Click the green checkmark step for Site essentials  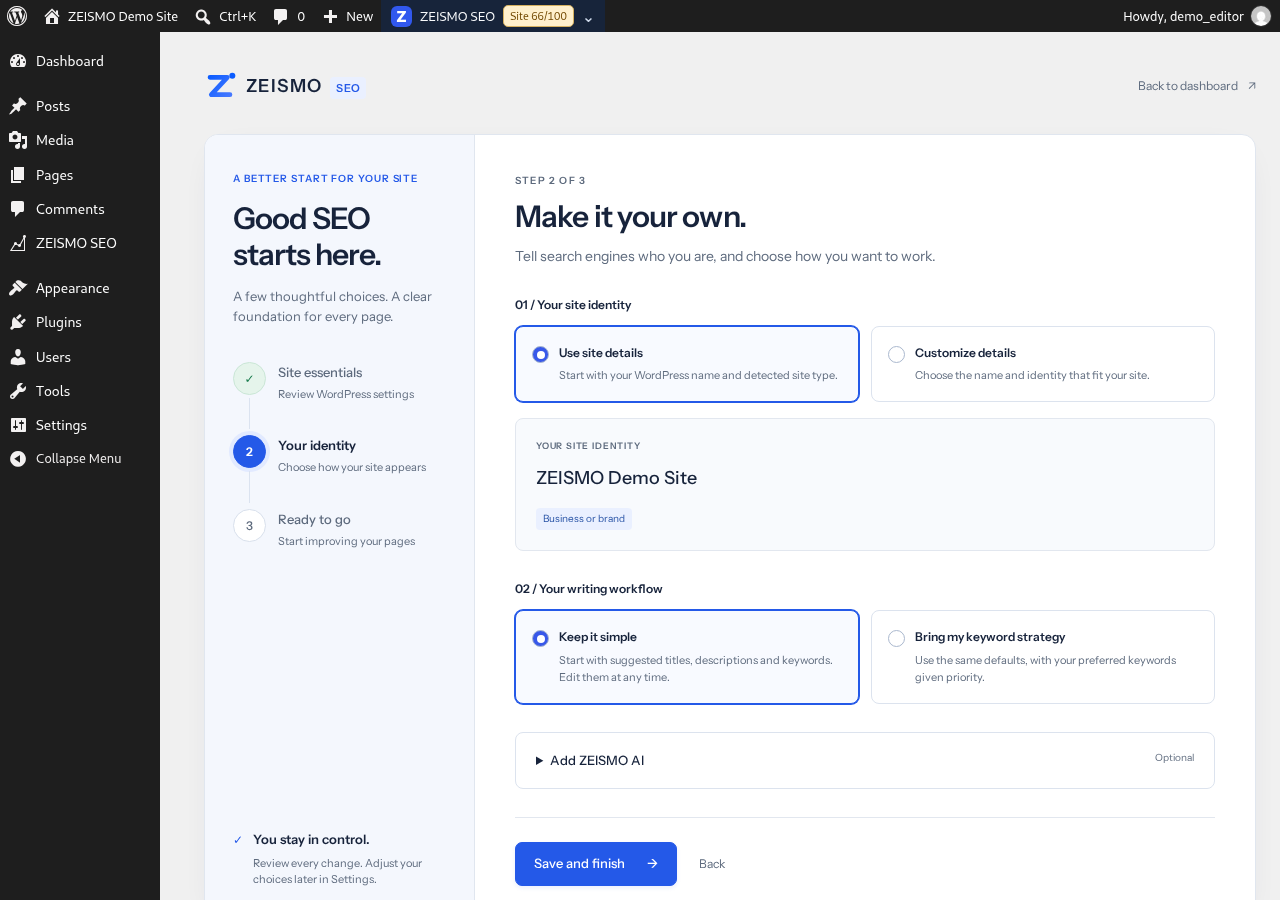coord(249,379)
